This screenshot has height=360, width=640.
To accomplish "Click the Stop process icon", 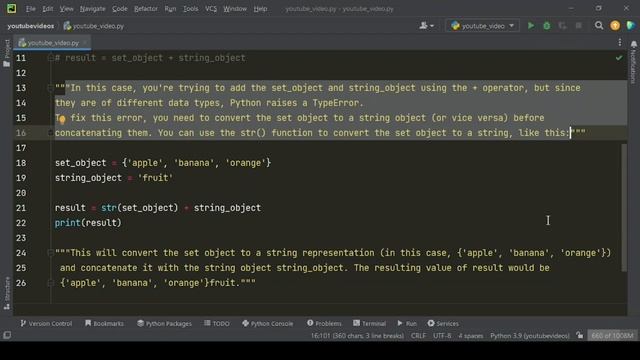I will [x=578, y=26].
